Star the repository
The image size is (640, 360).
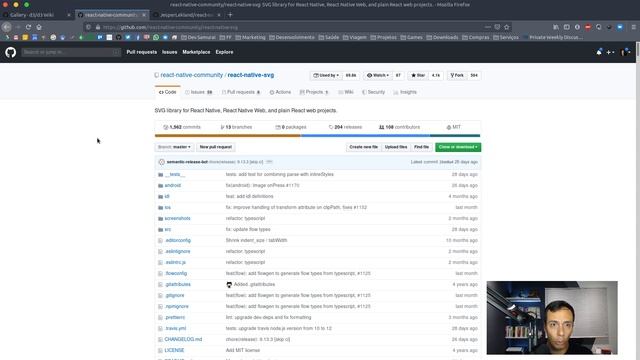418,76
